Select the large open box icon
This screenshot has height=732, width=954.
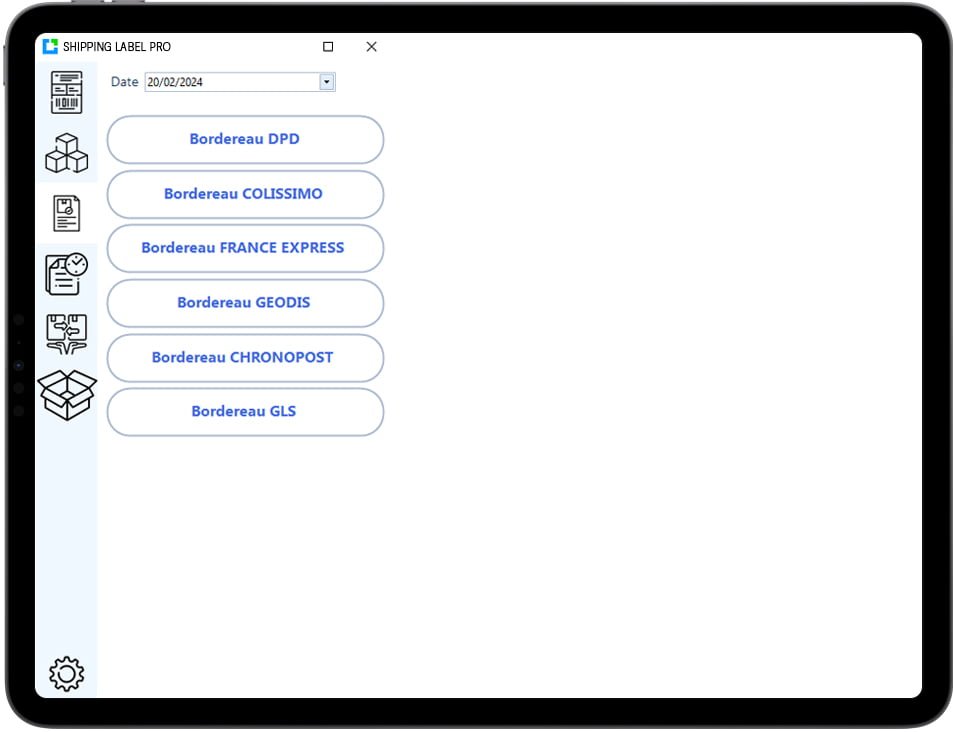pyautogui.click(x=67, y=395)
